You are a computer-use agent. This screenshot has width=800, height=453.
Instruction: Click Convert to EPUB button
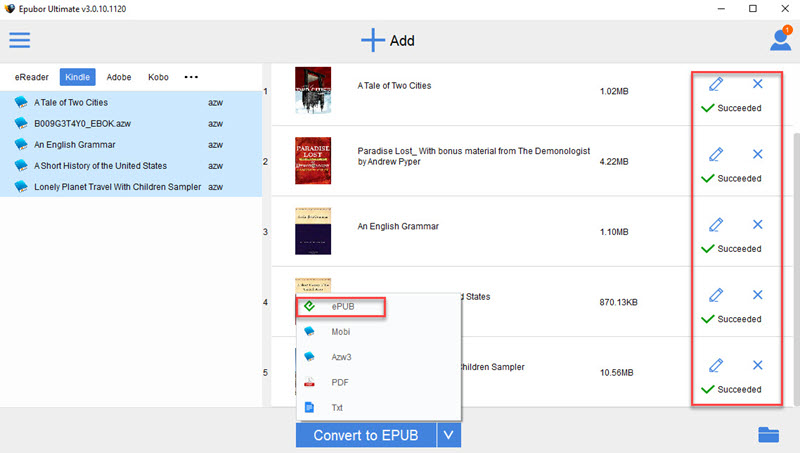click(366, 435)
